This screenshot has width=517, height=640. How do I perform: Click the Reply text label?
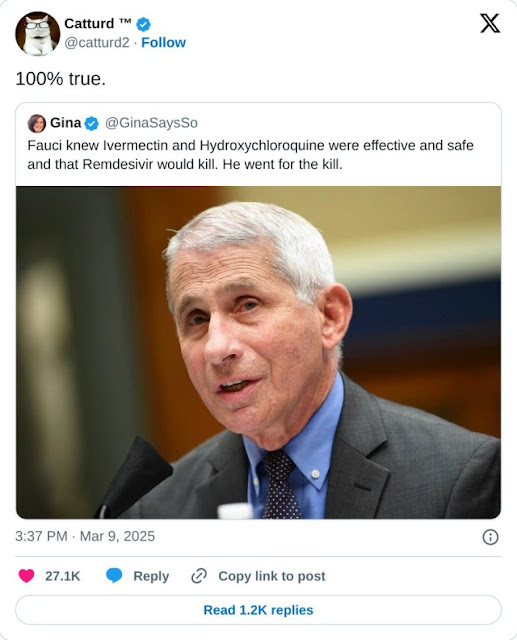(x=151, y=576)
